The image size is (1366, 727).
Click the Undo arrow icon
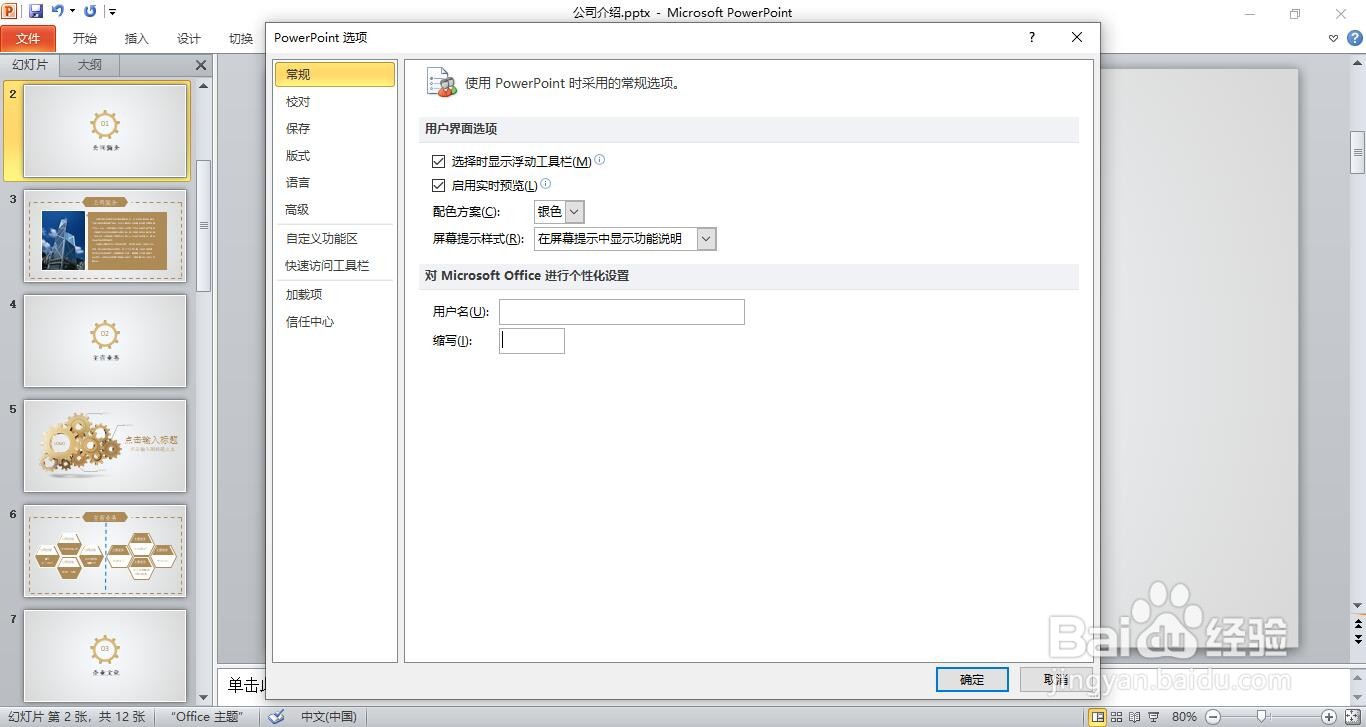click(57, 11)
